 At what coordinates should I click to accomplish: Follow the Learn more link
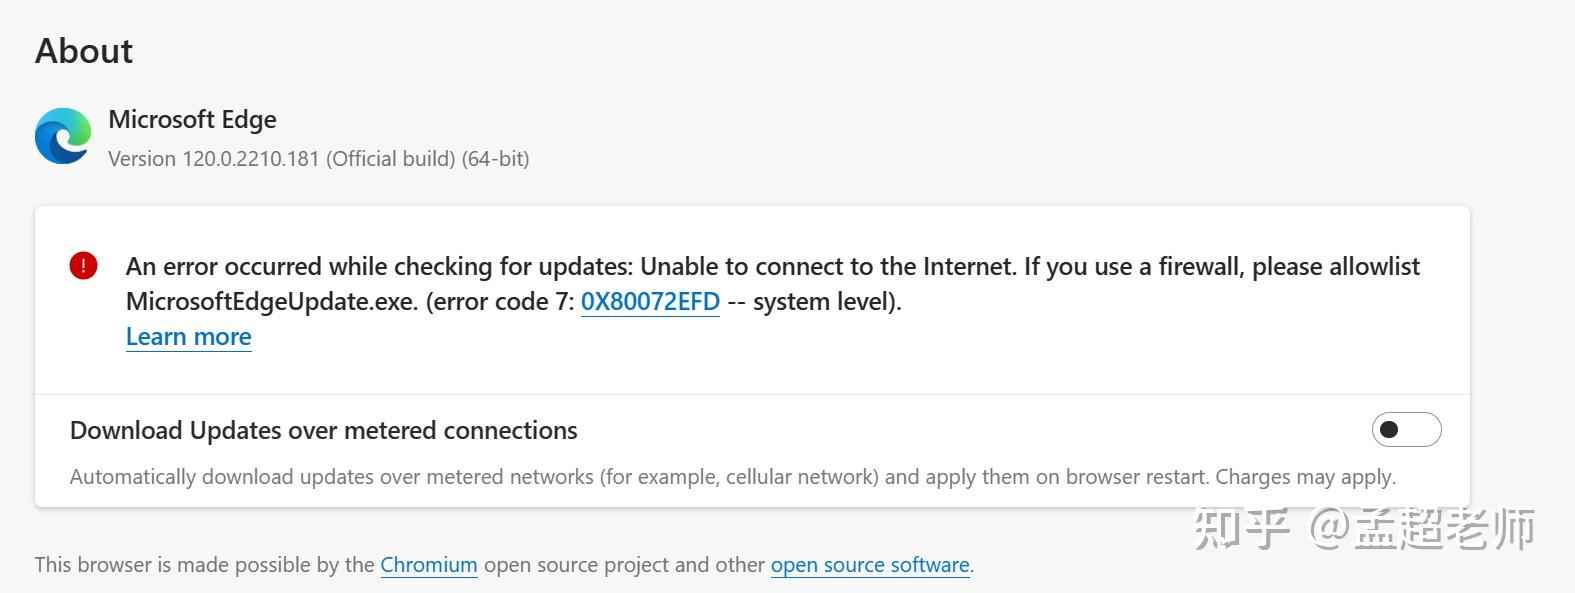click(188, 337)
